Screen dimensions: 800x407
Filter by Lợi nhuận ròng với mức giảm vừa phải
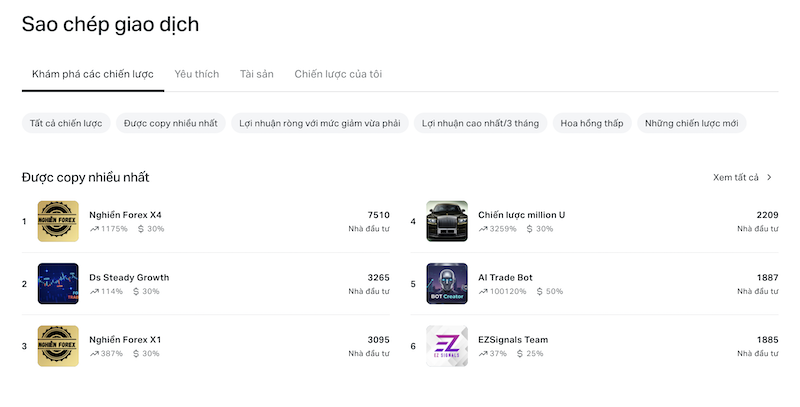click(320, 123)
